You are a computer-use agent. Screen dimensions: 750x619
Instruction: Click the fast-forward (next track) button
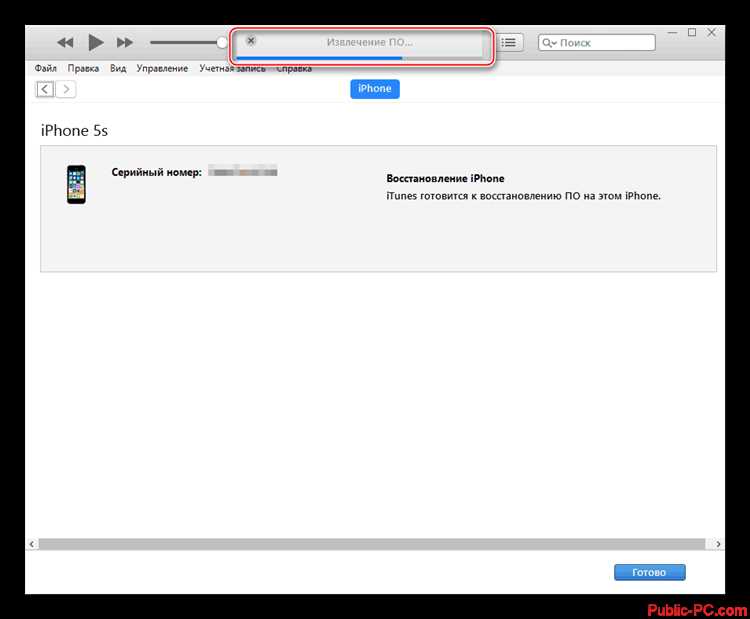(125, 42)
